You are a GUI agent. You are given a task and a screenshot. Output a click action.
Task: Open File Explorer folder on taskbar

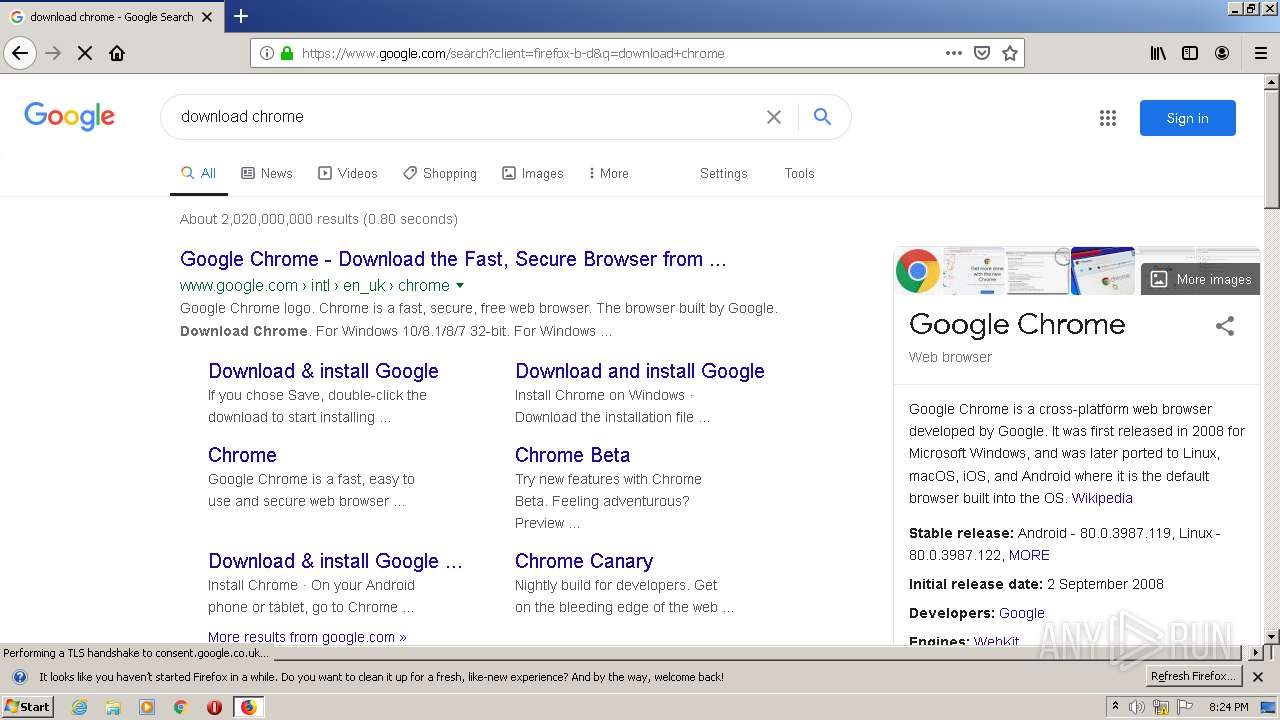tap(113, 707)
